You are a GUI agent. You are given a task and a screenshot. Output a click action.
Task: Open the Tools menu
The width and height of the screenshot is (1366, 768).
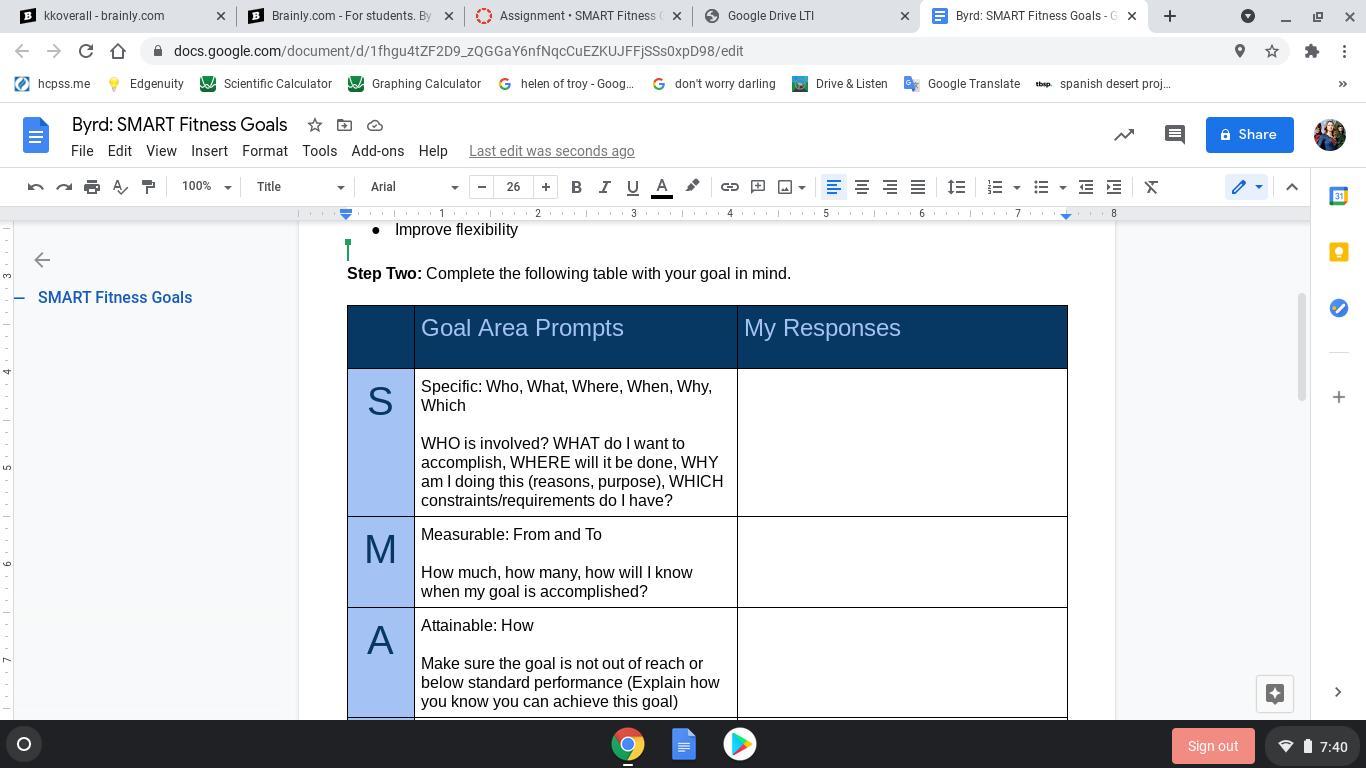coord(319,151)
